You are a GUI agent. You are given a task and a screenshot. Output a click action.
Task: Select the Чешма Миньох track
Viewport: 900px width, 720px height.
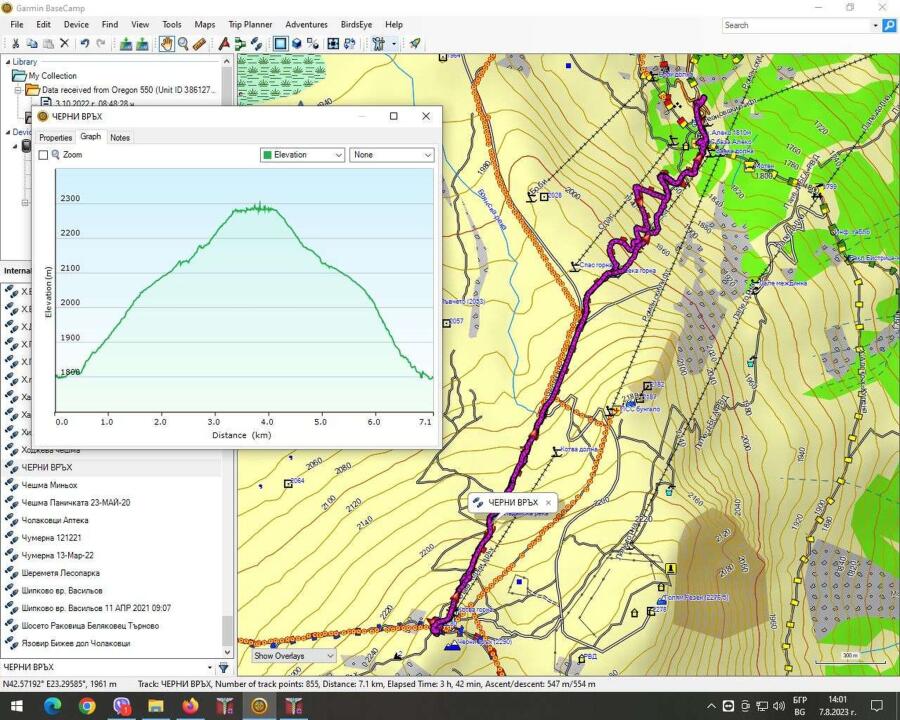pos(49,485)
